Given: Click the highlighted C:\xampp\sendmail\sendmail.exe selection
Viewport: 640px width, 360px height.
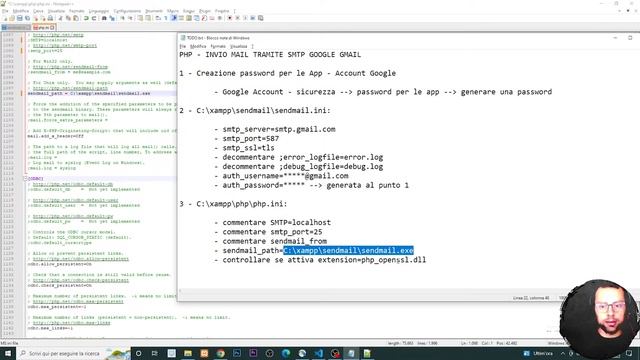Looking at the screenshot, I should pyautogui.click(x=349, y=251).
